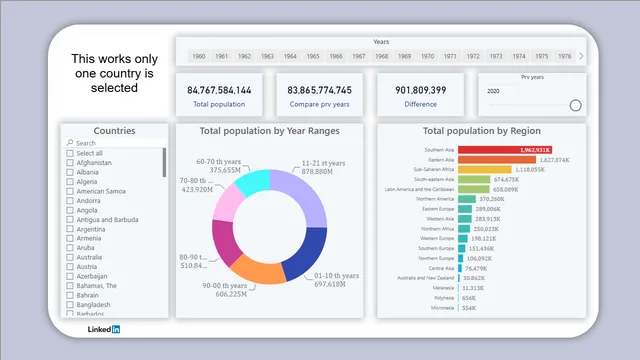Screen dimensions: 640x360
Task: Click the Countries search field
Action: pyautogui.click(x=115, y=143)
